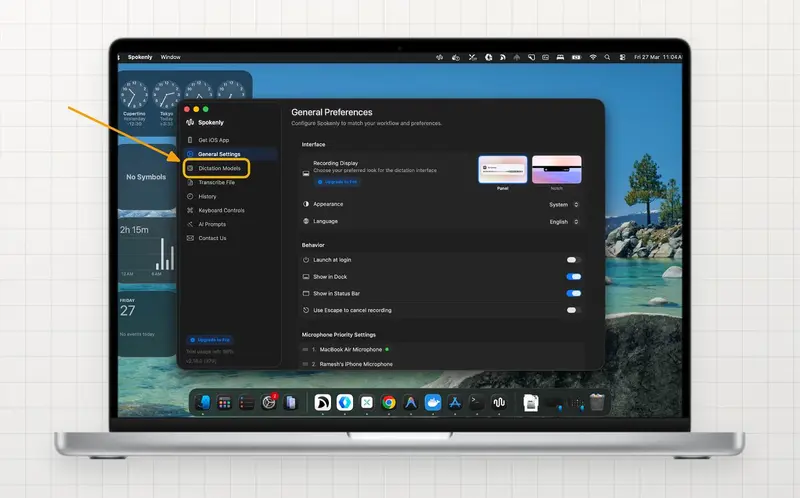This screenshot has height=498, width=800.
Task: Open the Spokenly menu in menu bar
Action: 140,57
